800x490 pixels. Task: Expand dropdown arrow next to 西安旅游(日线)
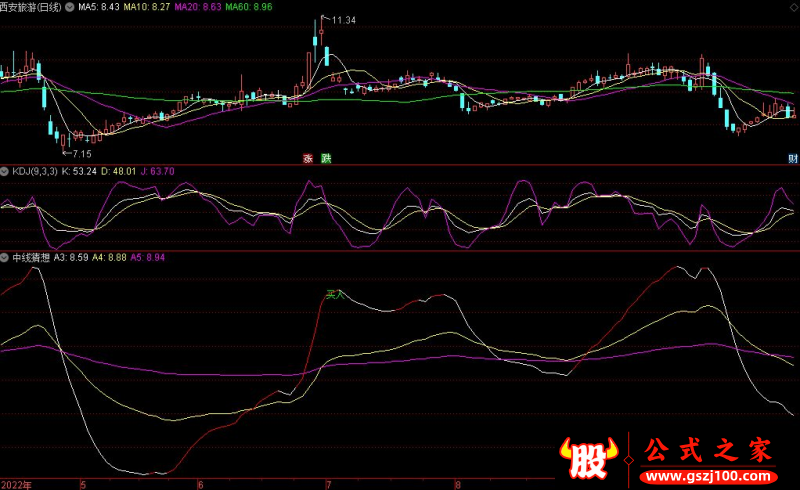pos(69,7)
